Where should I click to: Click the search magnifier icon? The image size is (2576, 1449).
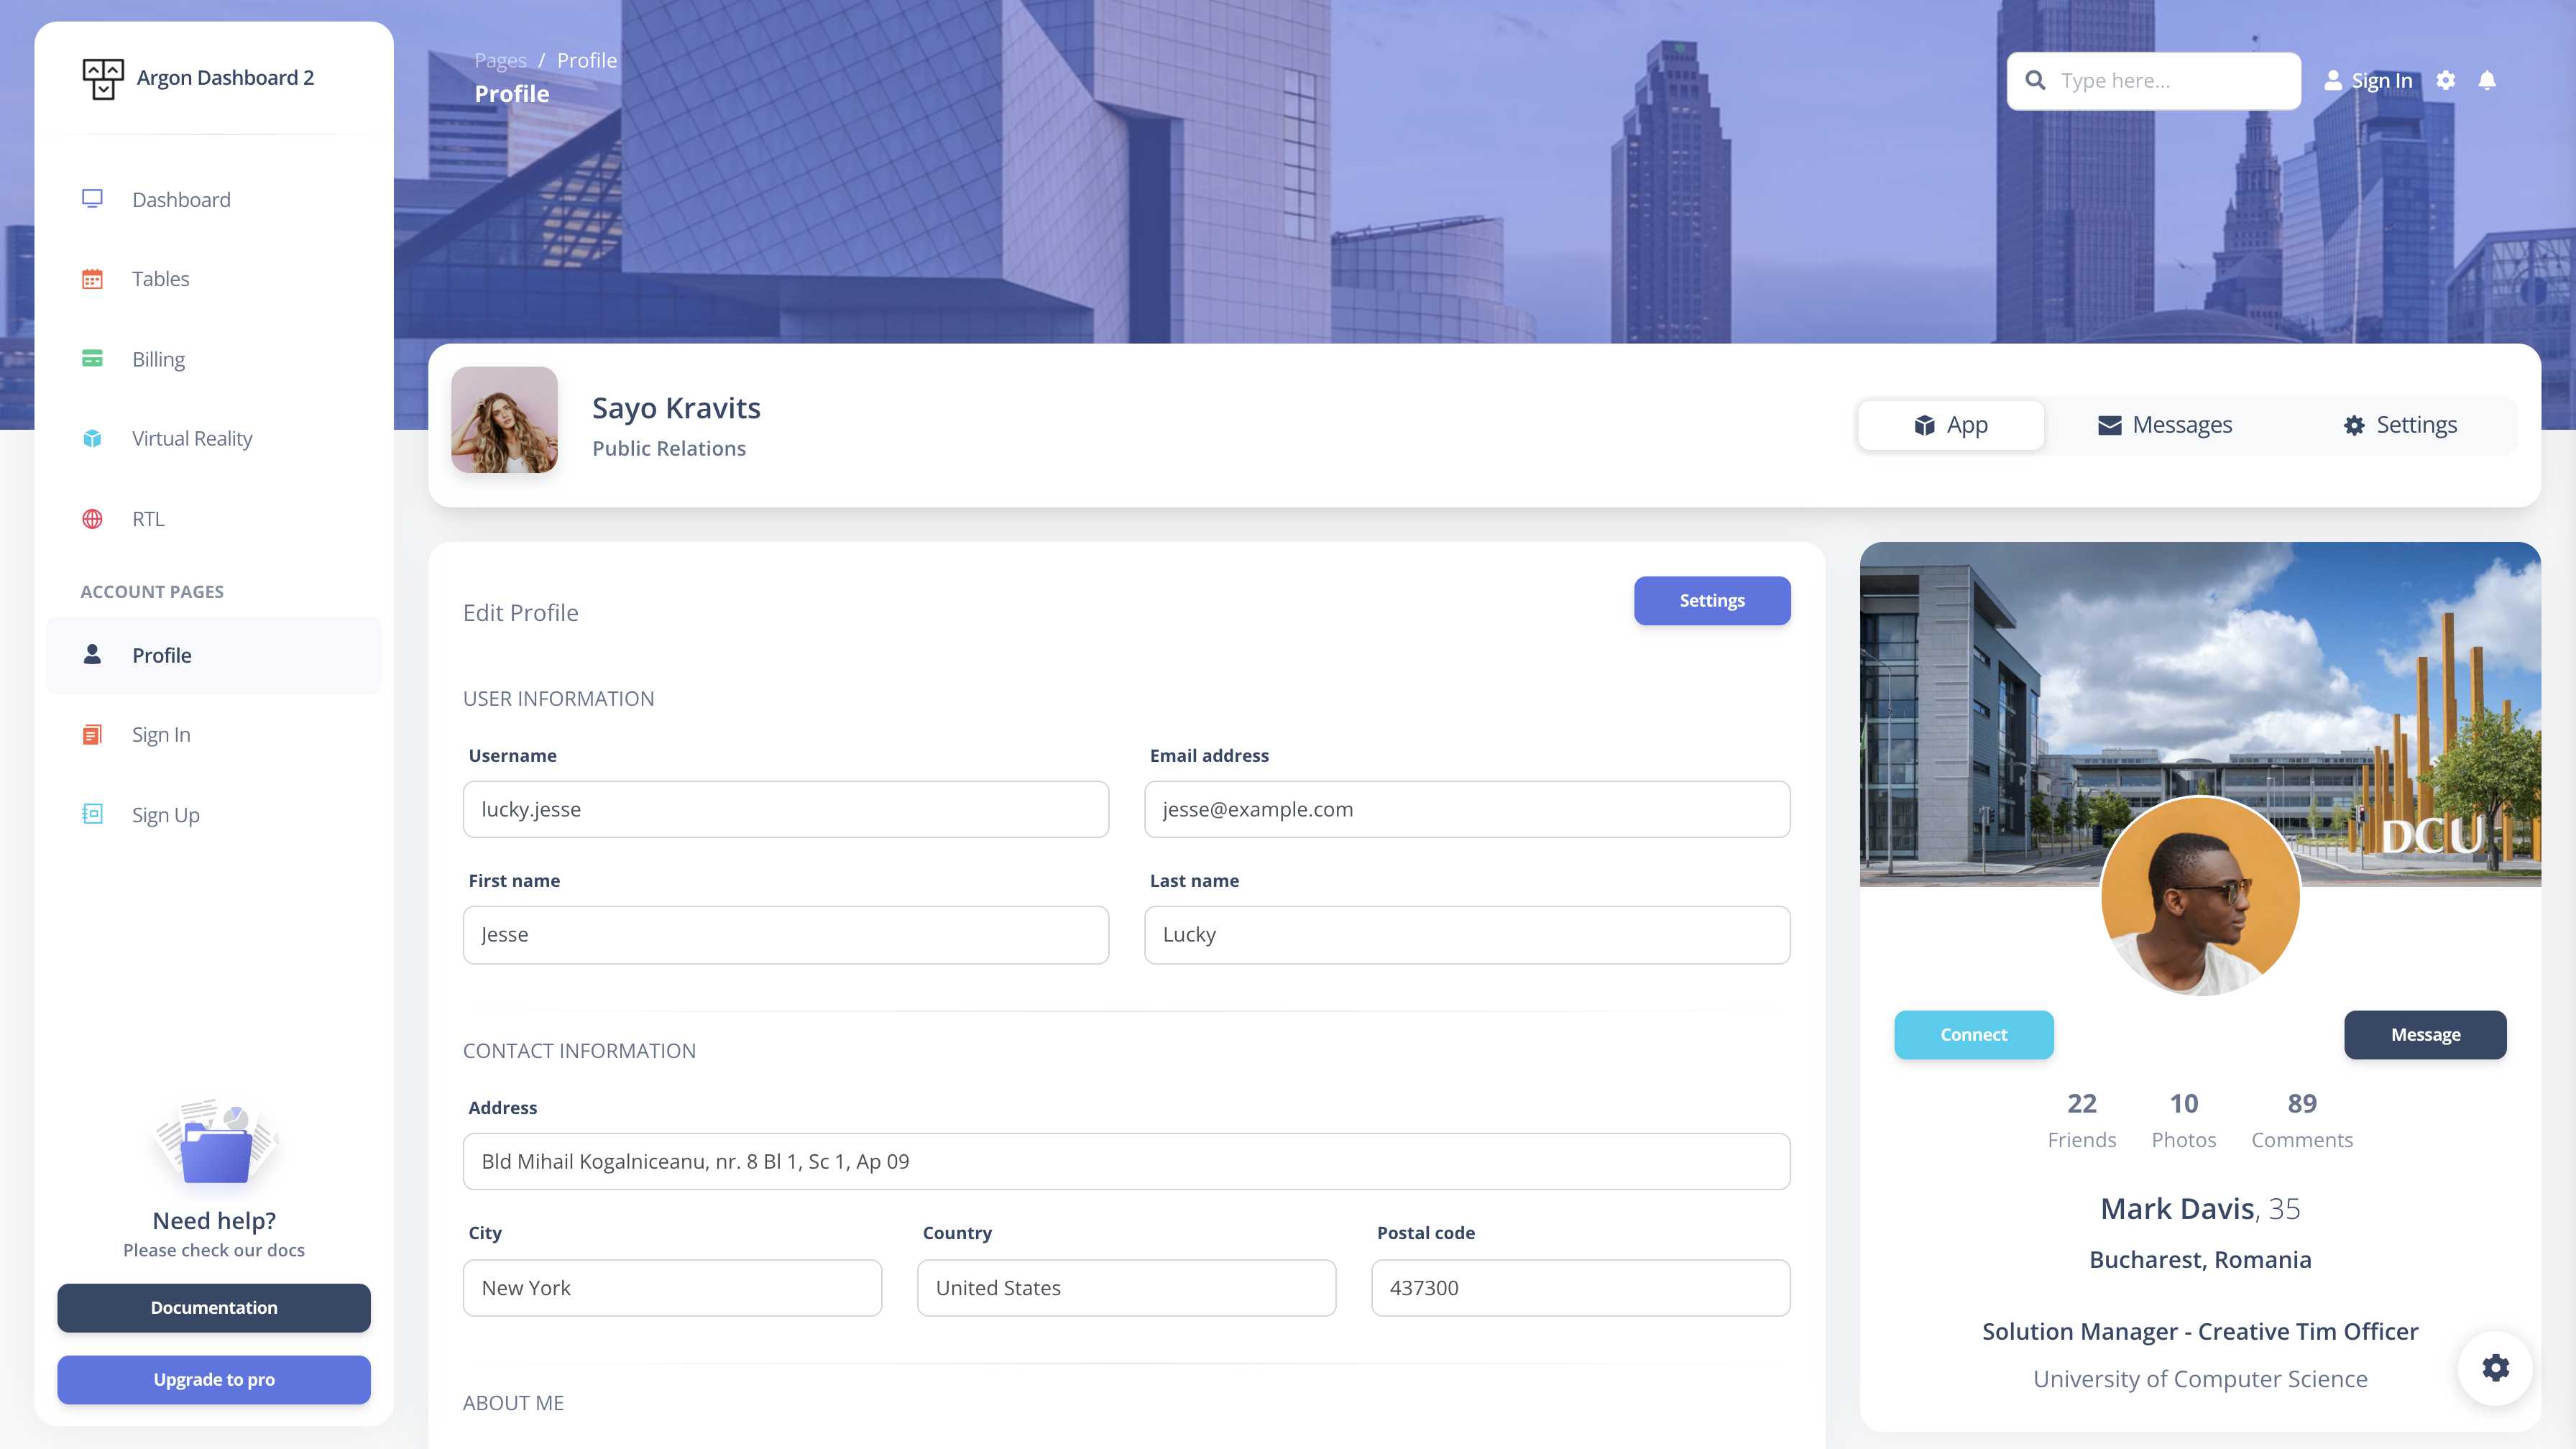pos(2036,80)
